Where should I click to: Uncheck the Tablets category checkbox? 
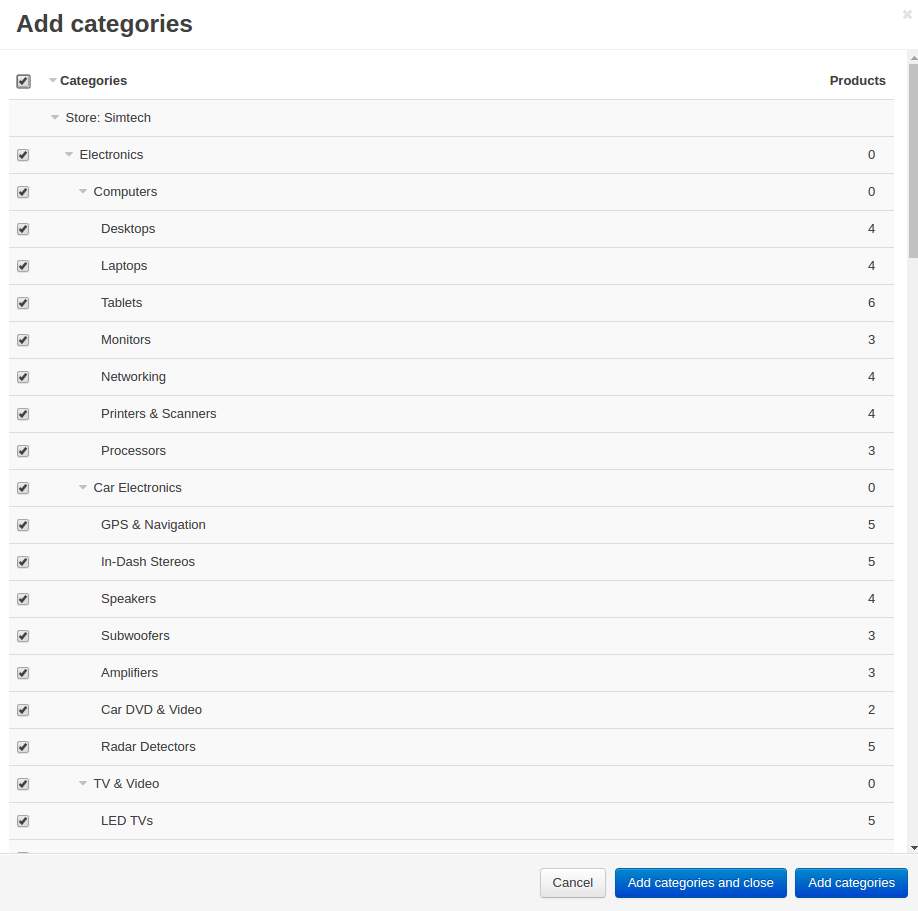coord(23,303)
